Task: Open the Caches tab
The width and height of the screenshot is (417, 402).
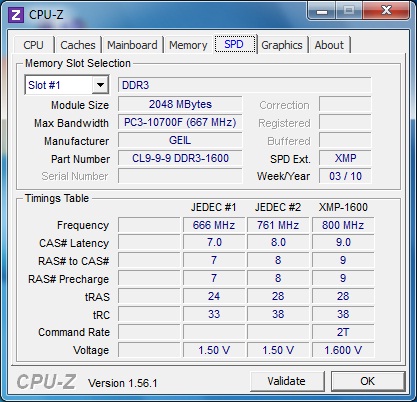Action: point(78,45)
